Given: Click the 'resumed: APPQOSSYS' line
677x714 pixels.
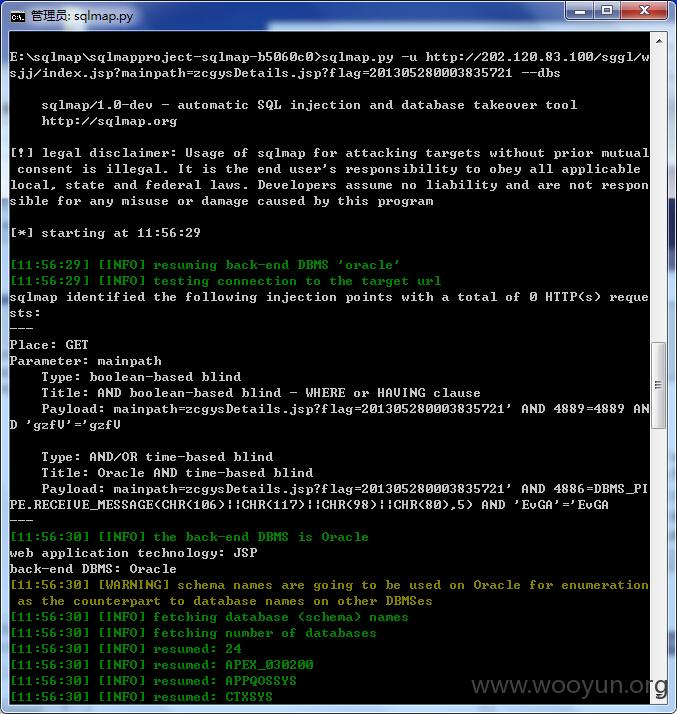Looking at the screenshot, I should tap(153, 681).
